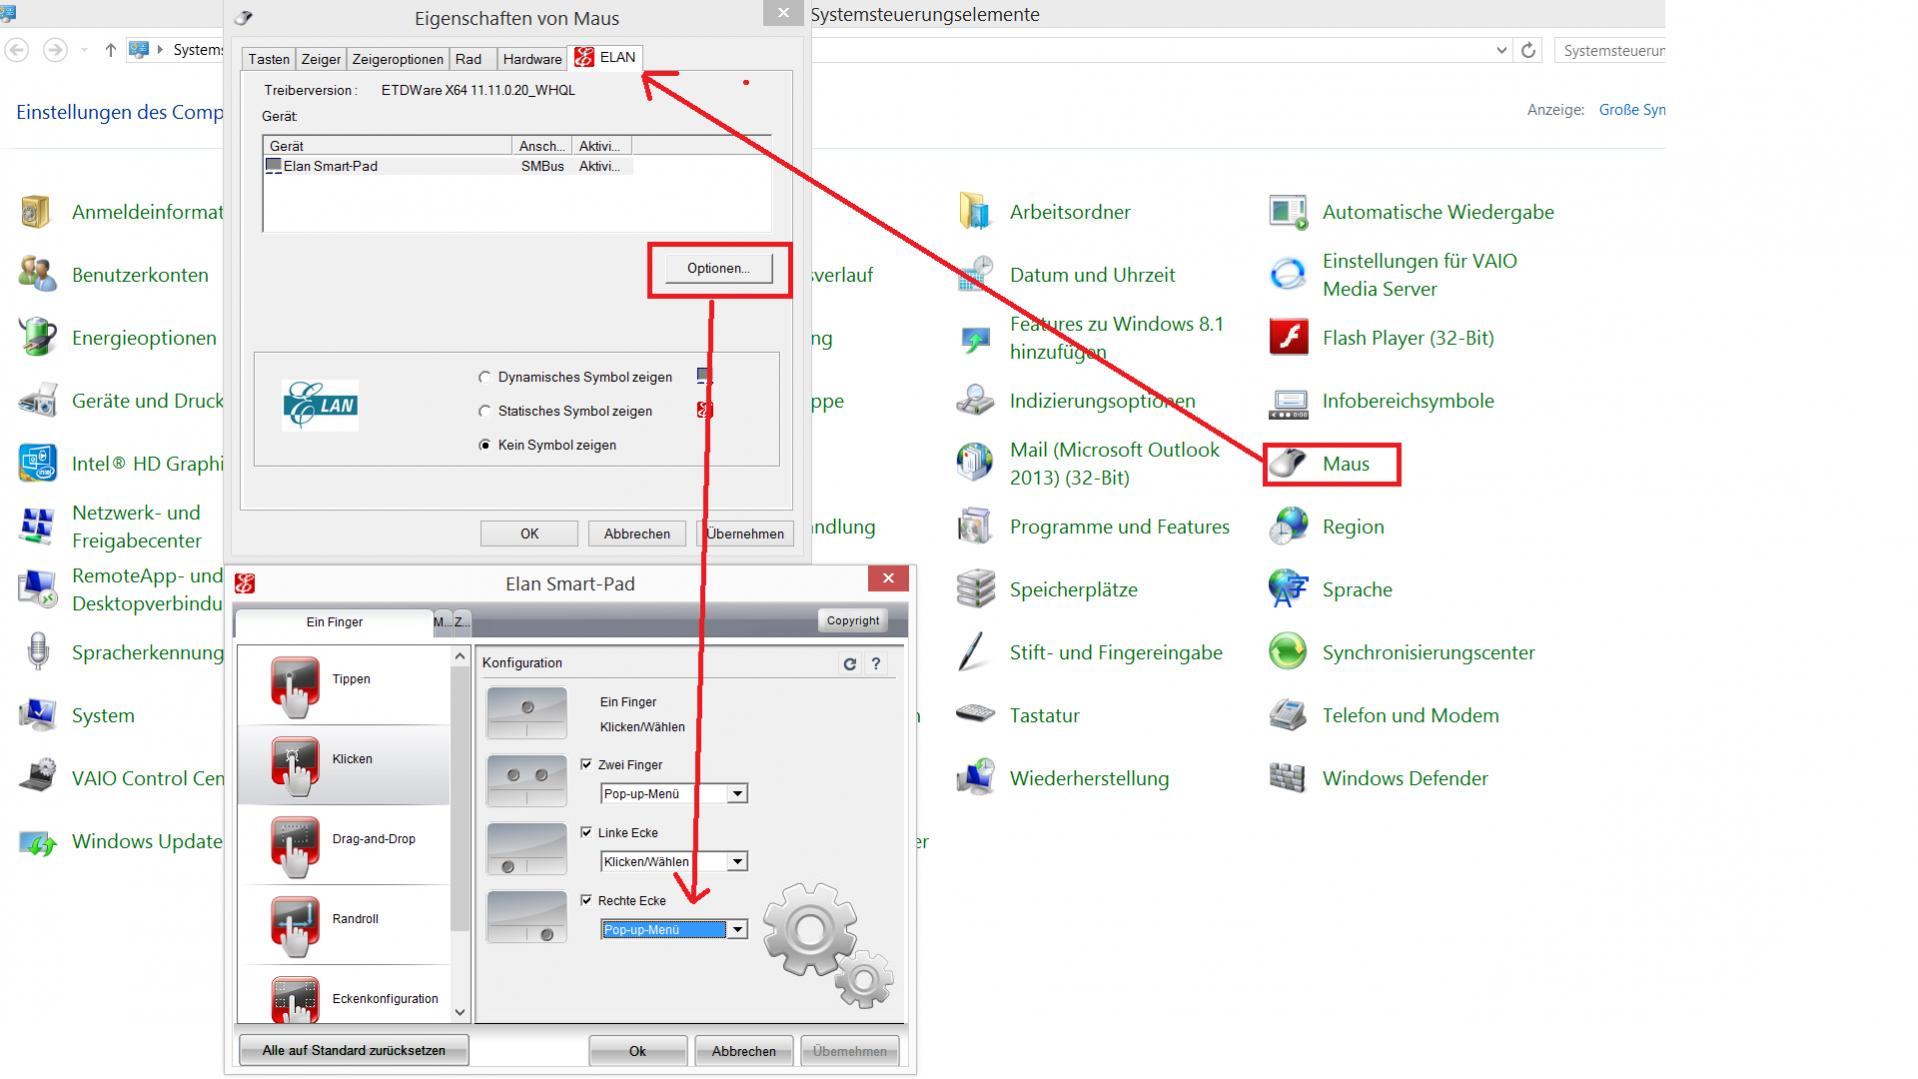Expand address bar history dropdown arrow
The width and height of the screenshot is (1918, 1079).
point(1501,50)
